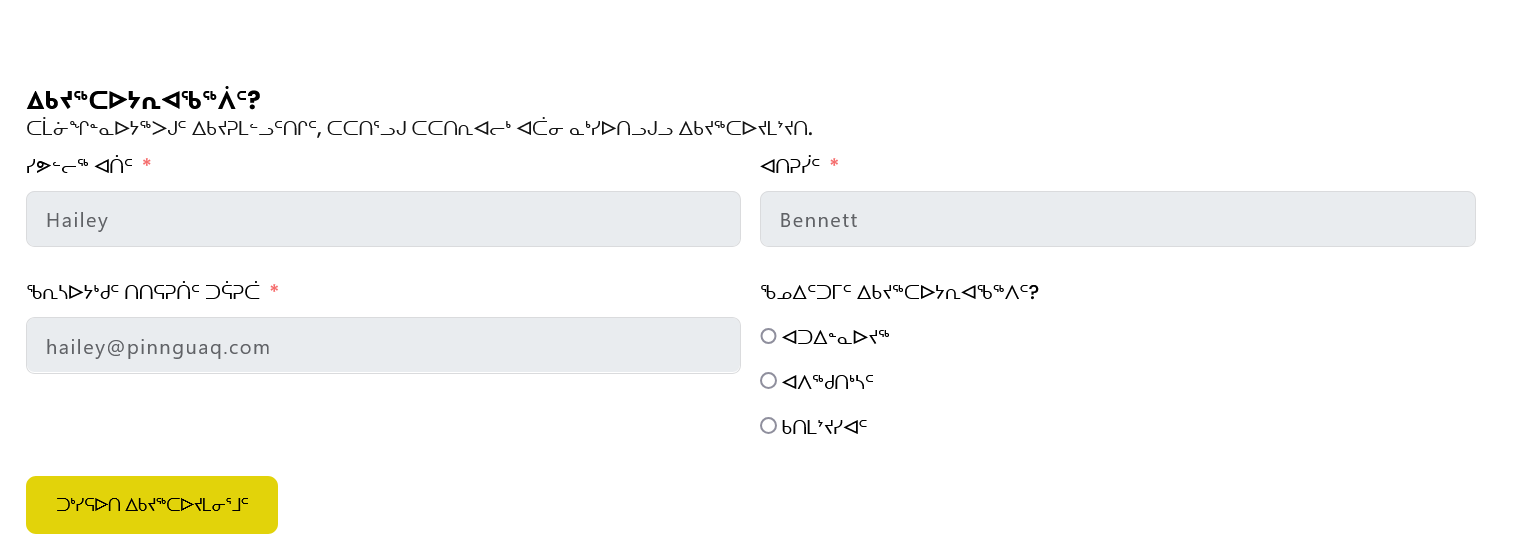Click red asterisk beside the last name label

tap(834, 164)
